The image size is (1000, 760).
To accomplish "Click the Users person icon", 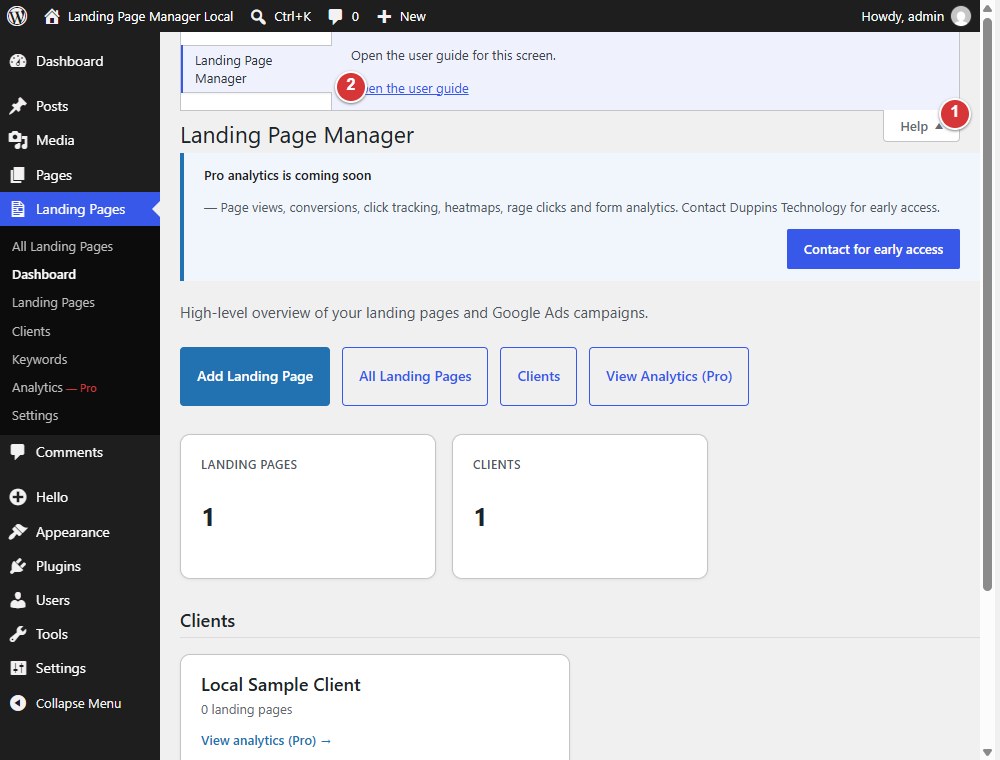I will (x=18, y=600).
